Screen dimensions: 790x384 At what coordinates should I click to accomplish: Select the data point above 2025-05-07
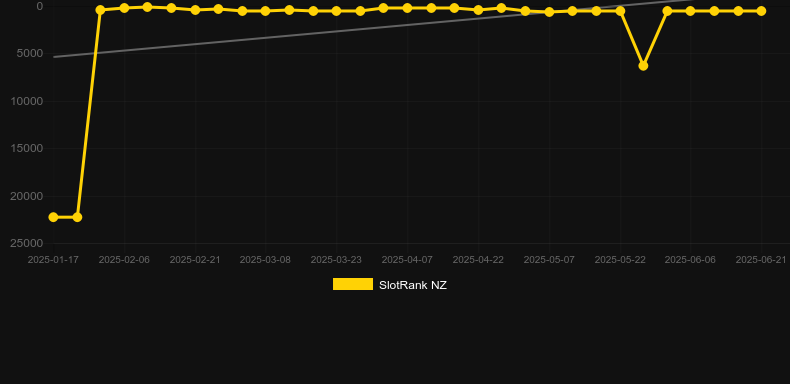(x=549, y=12)
